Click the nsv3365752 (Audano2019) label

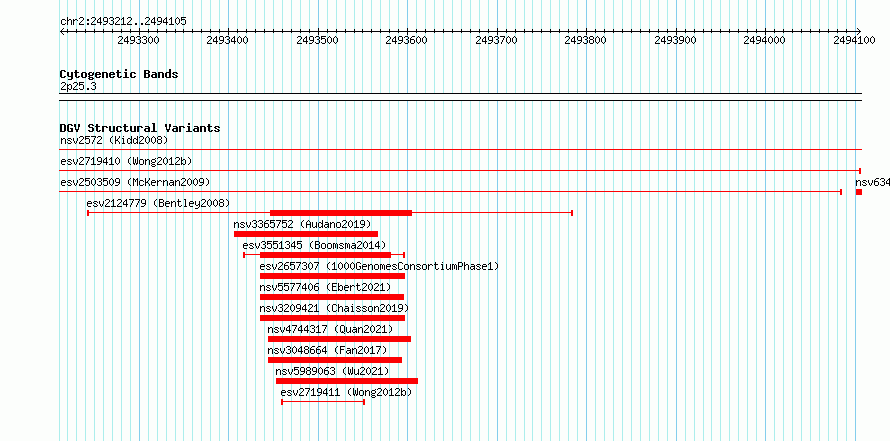[x=302, y=224]
